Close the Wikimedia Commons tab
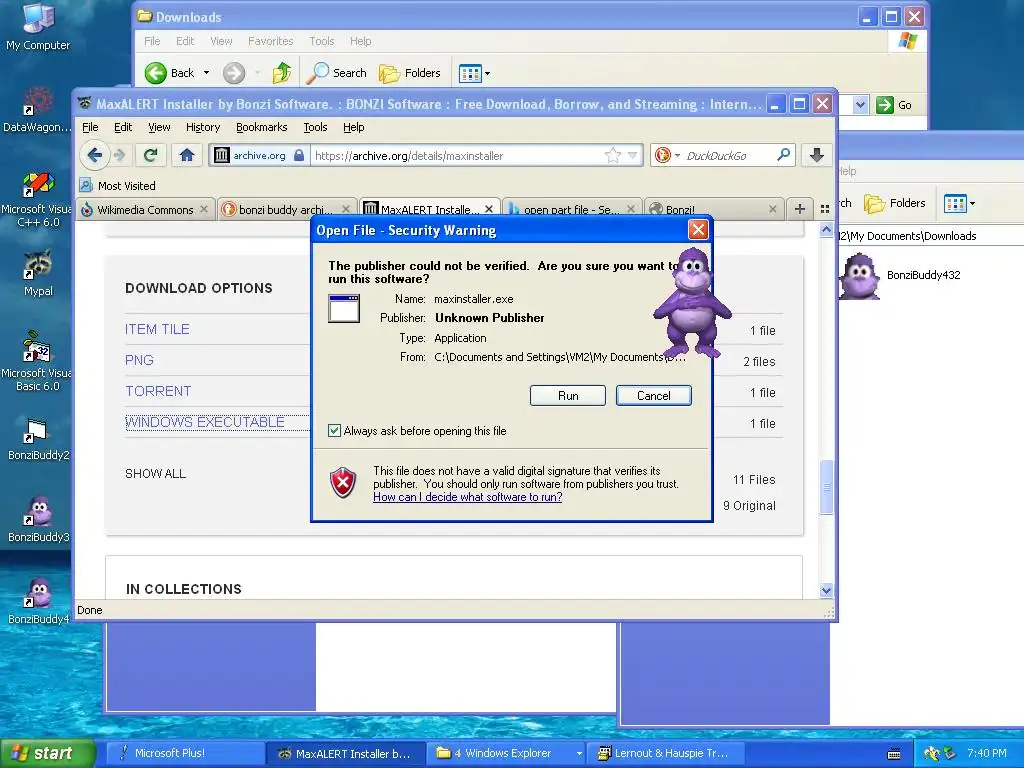1024x768 pixels. click(204, 209)
